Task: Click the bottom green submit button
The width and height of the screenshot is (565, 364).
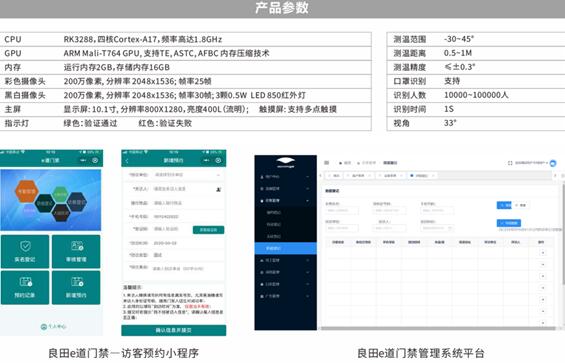Action: (x=174, y=330)
